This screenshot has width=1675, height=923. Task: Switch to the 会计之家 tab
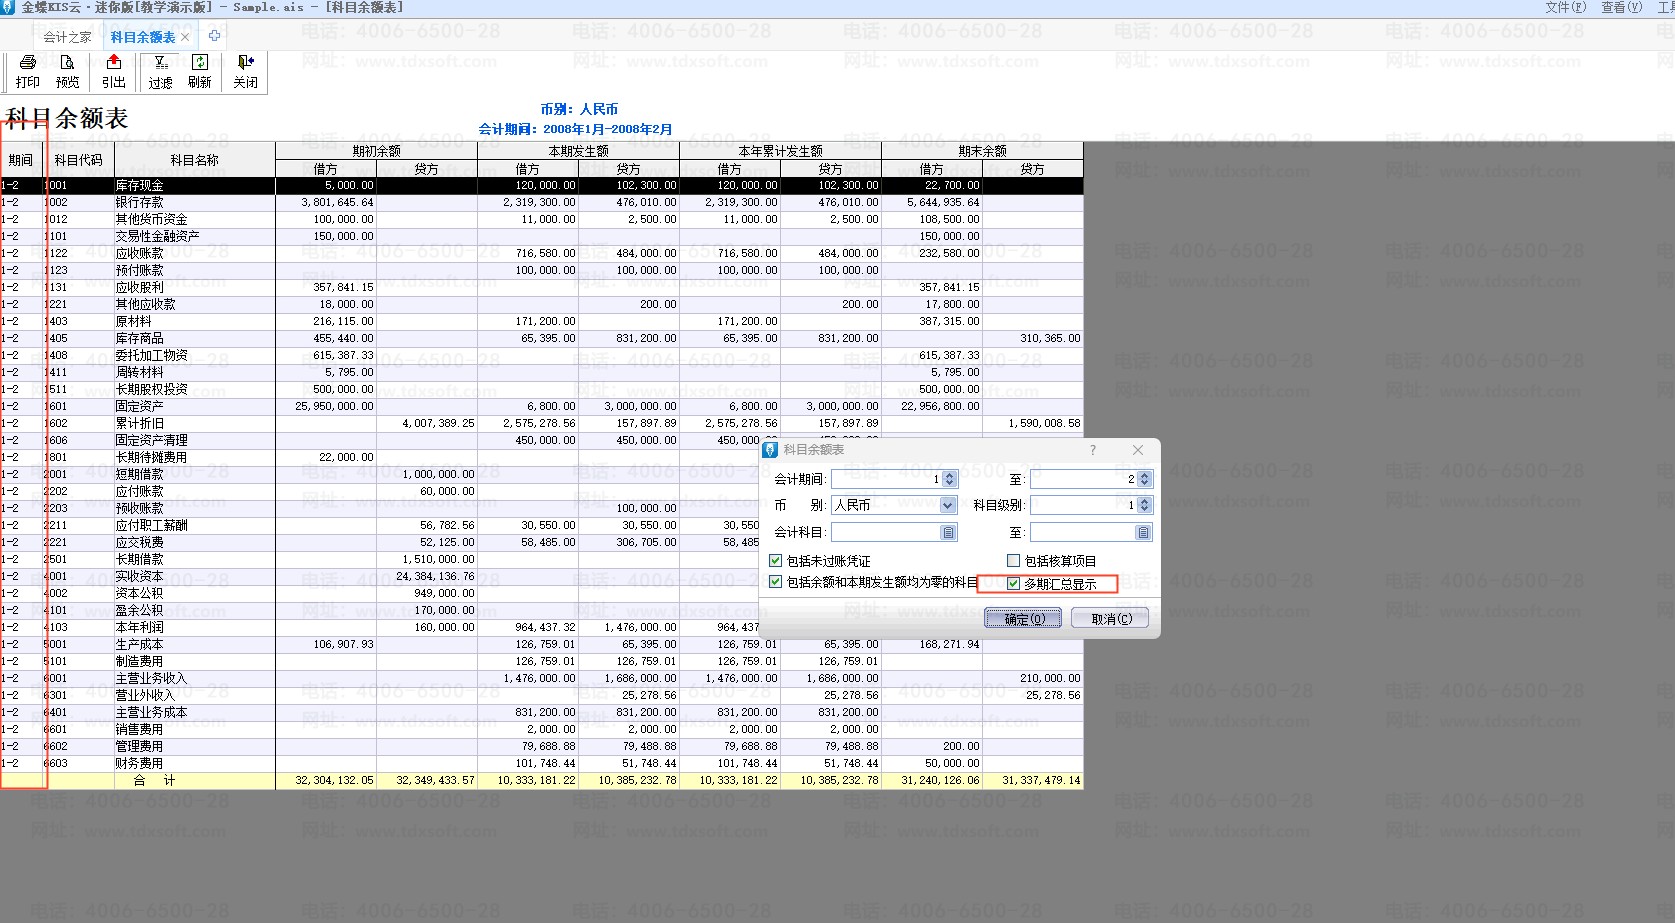pos(67,37)
